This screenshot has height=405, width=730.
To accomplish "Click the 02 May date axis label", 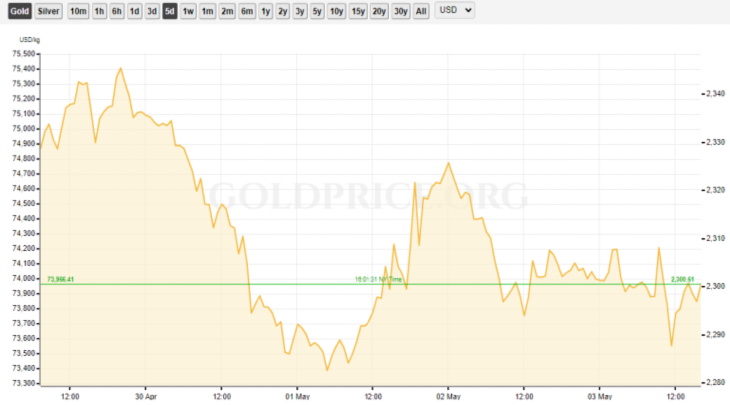I will pos(448,397).
